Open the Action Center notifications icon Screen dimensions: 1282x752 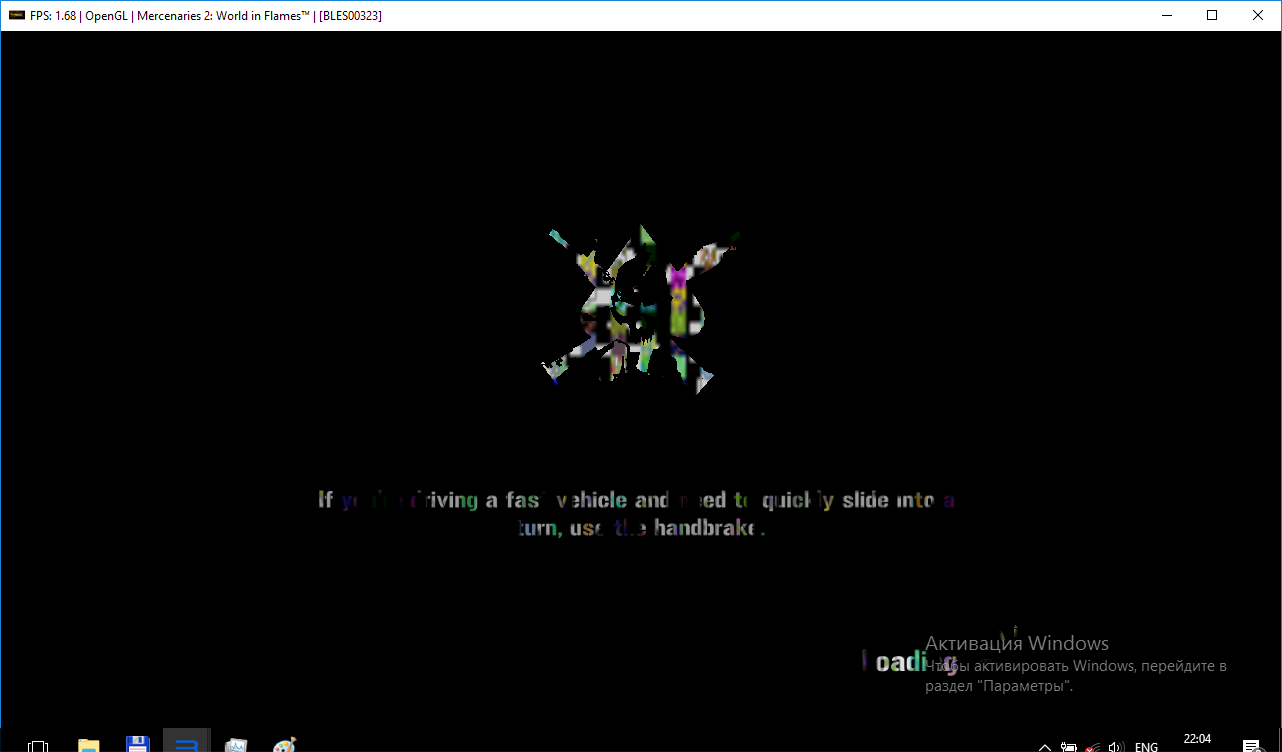1251,746
